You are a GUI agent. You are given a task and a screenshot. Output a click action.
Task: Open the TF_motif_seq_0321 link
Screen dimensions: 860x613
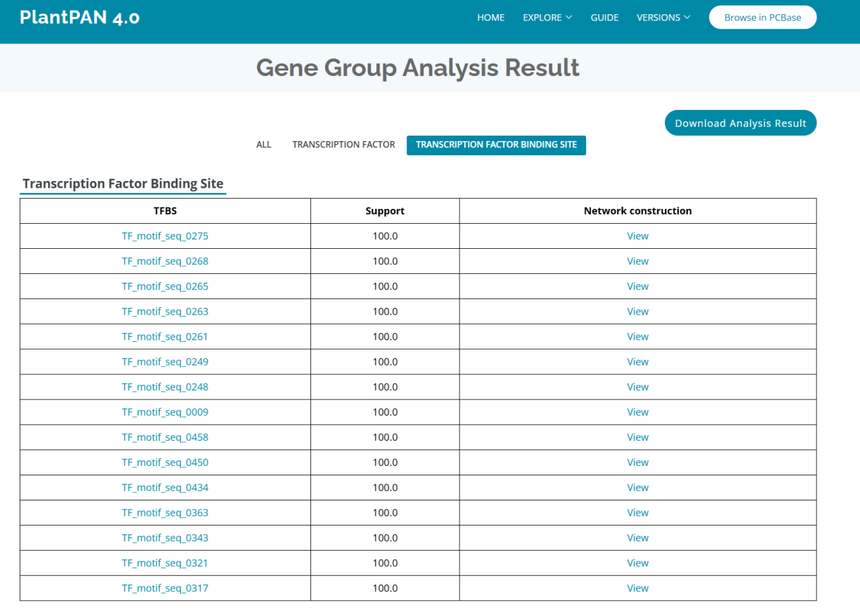point(165,564)
